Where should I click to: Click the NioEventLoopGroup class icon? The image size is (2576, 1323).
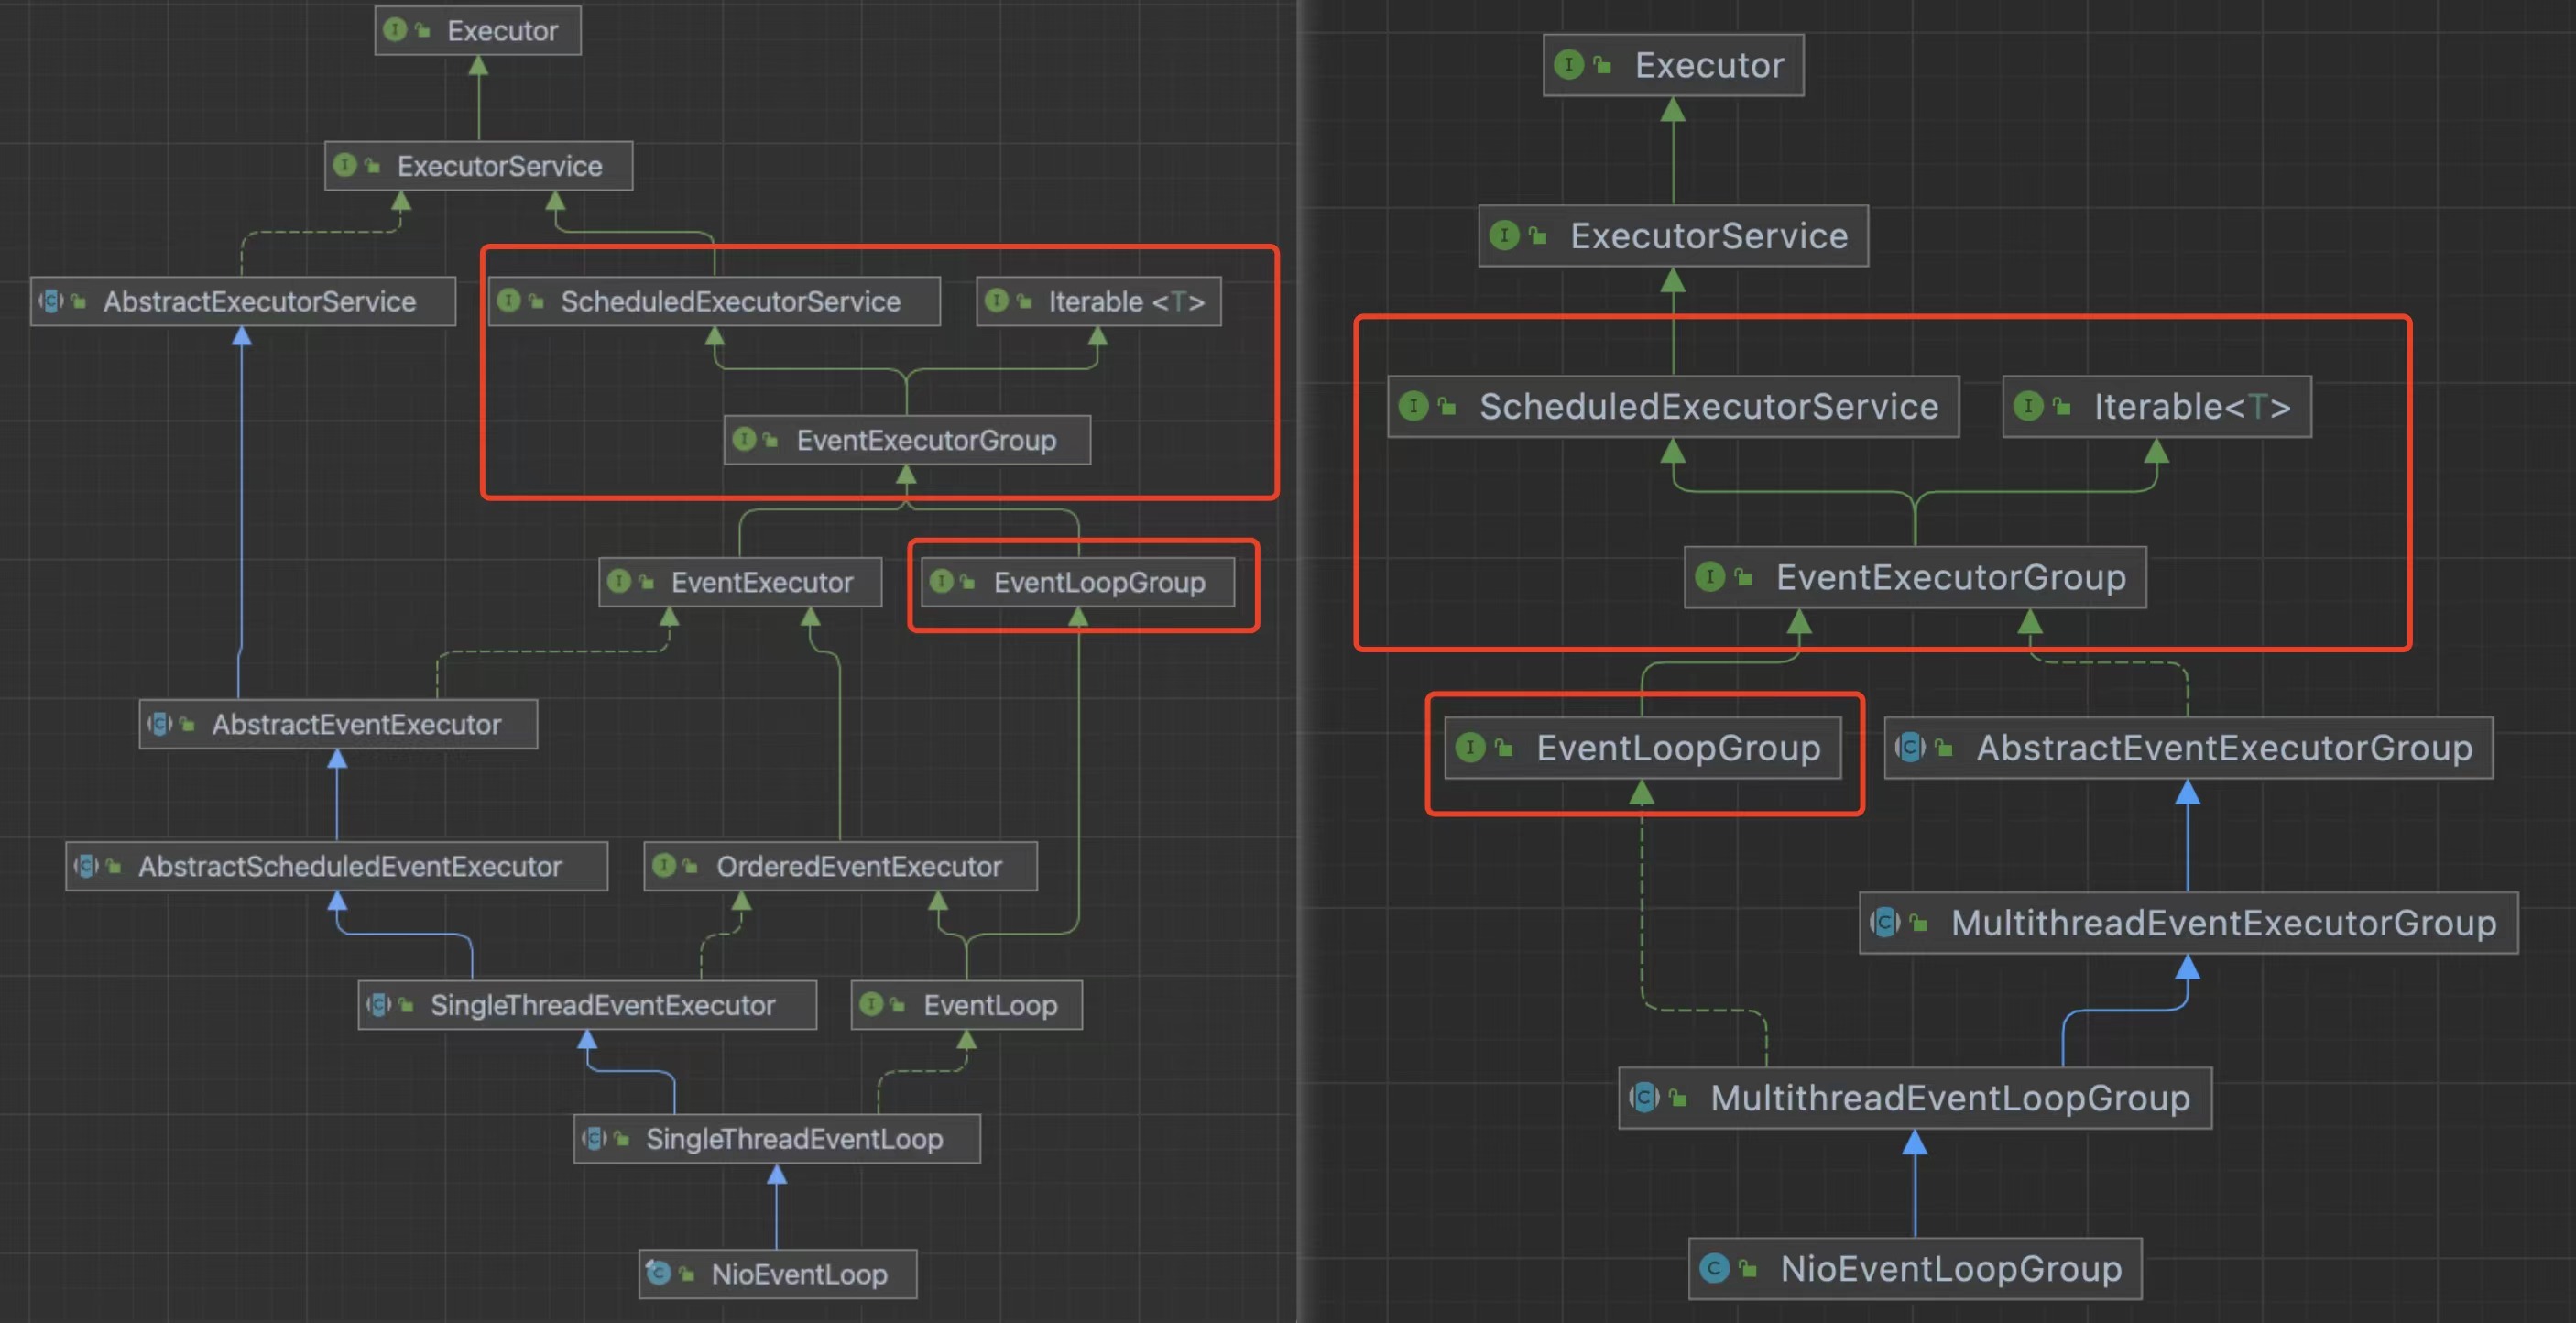[1714, 1268]
